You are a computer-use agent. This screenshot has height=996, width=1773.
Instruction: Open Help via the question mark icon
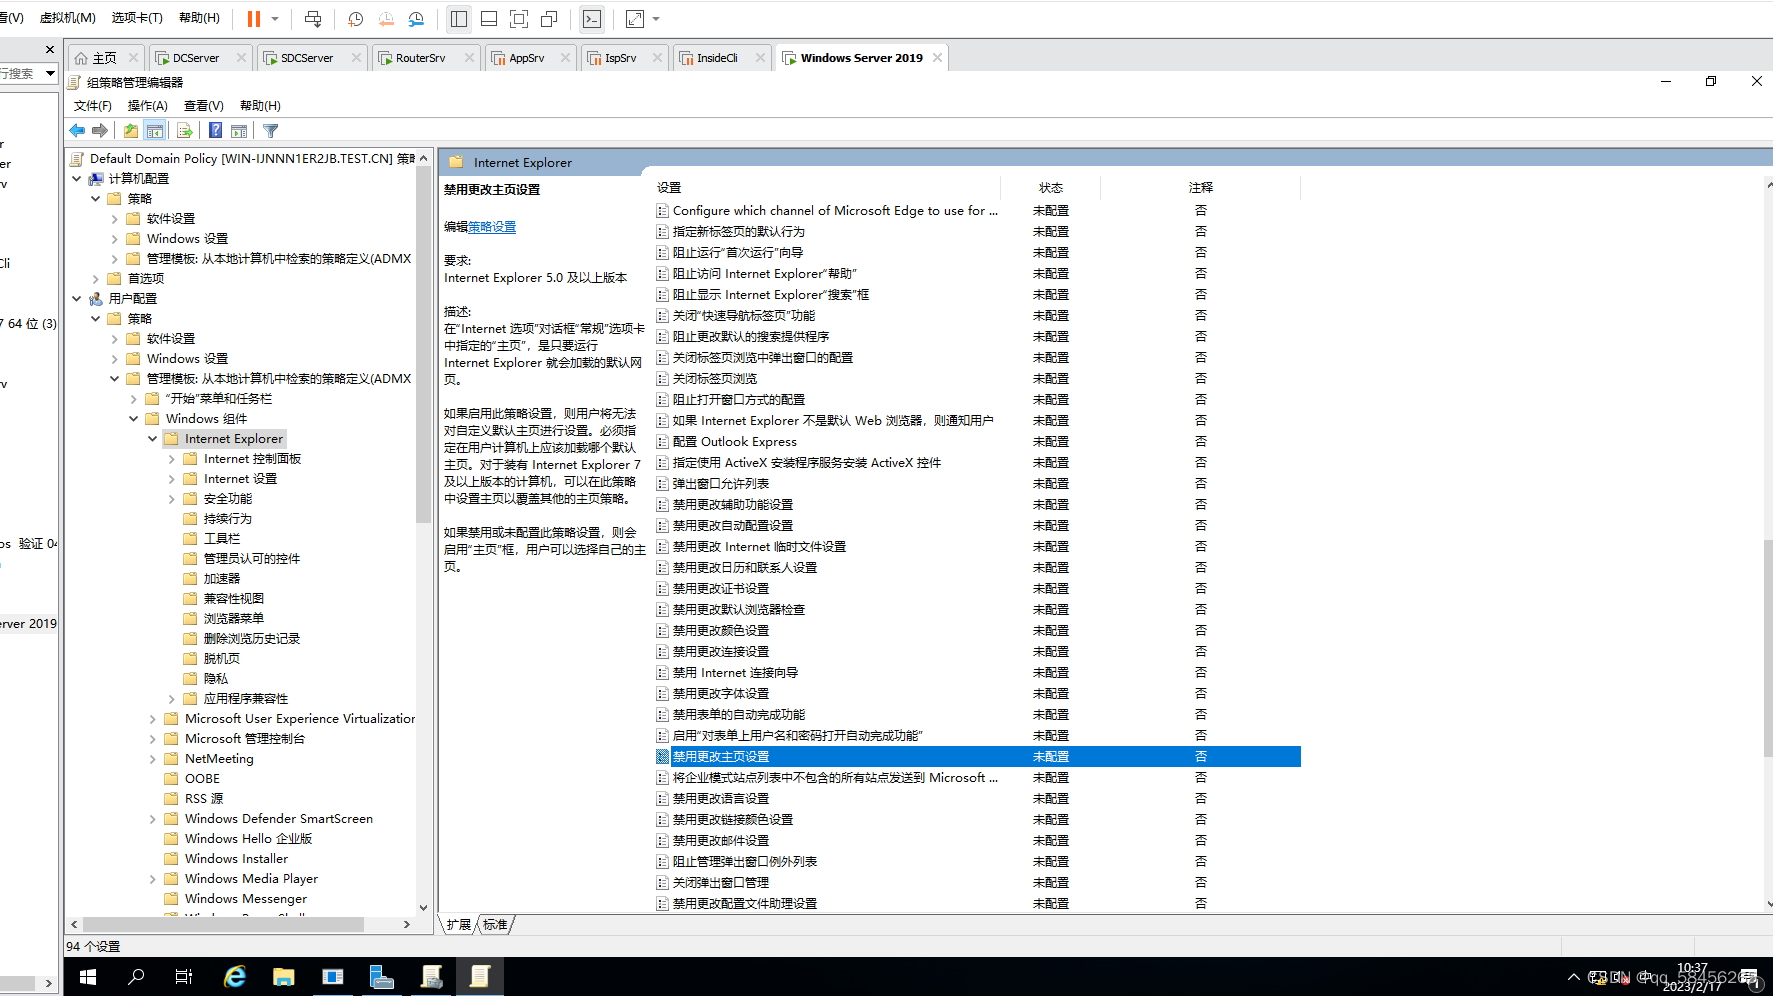pyautogui.click(x=214, y=130)
